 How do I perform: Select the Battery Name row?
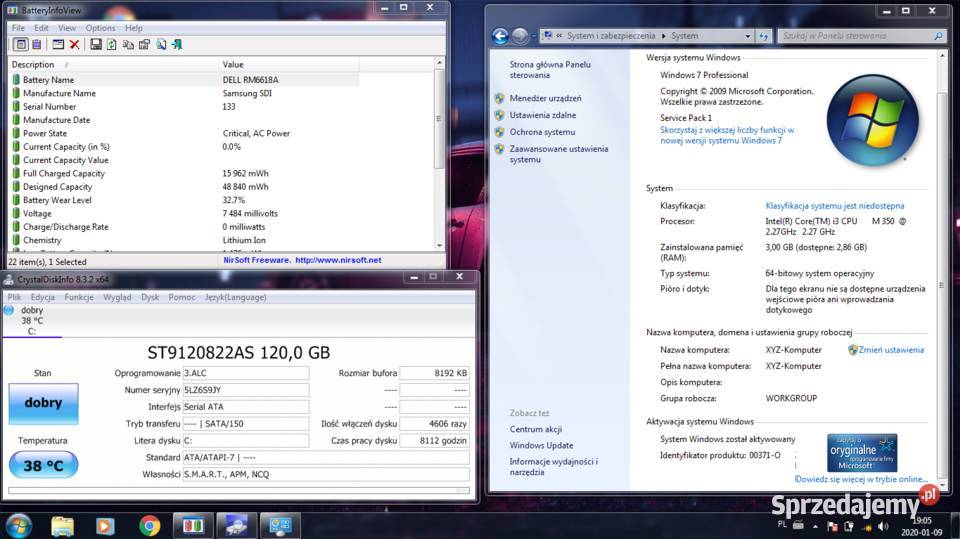[x=184, y=80]
